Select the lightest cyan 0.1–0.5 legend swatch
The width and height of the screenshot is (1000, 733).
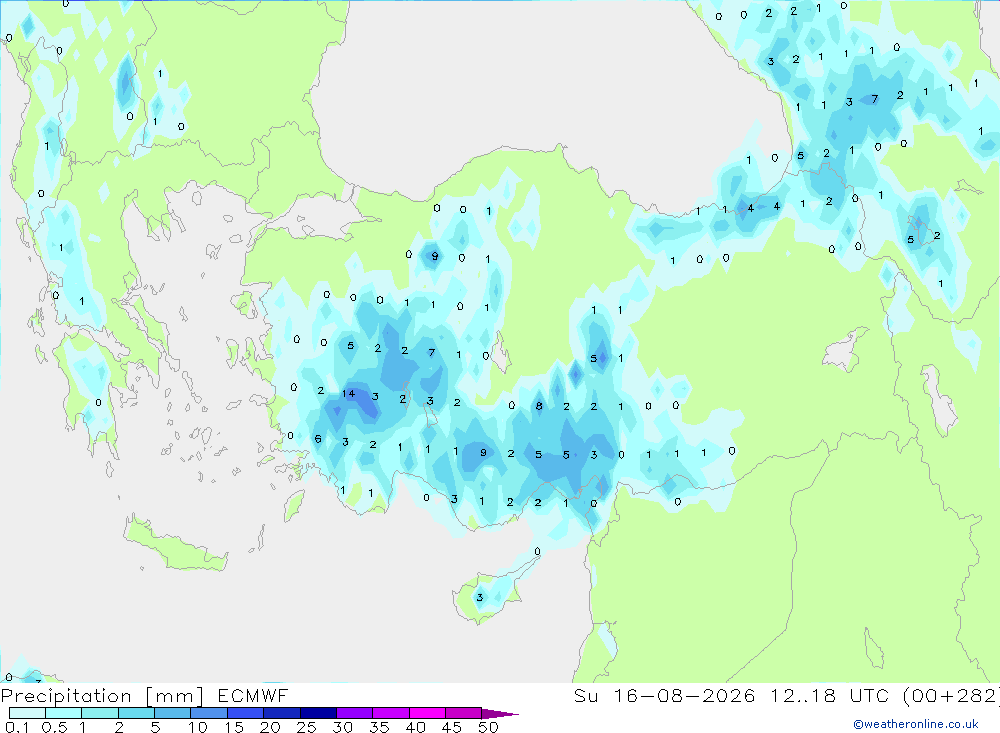pyautogui.click(x=27, y=713)
